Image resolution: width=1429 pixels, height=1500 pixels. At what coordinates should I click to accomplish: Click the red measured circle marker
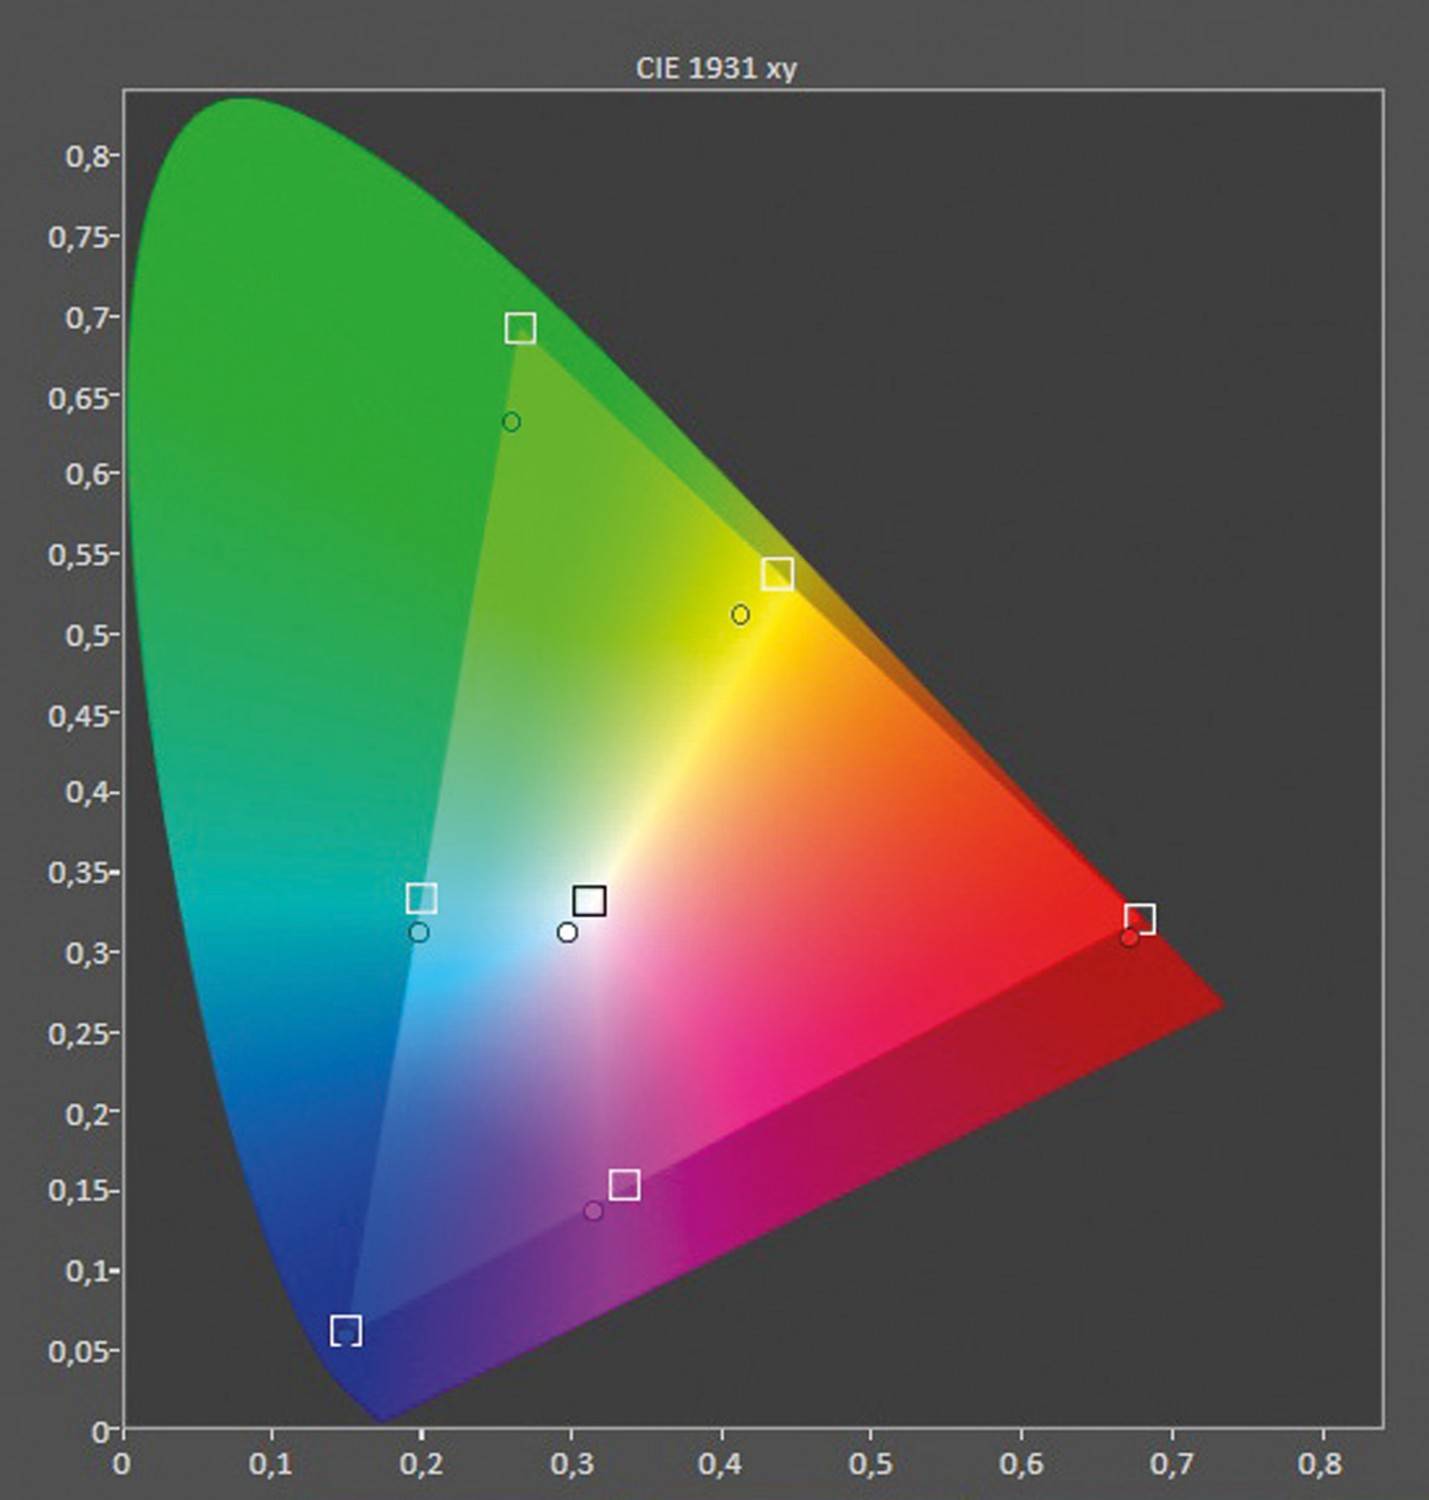1129,938
